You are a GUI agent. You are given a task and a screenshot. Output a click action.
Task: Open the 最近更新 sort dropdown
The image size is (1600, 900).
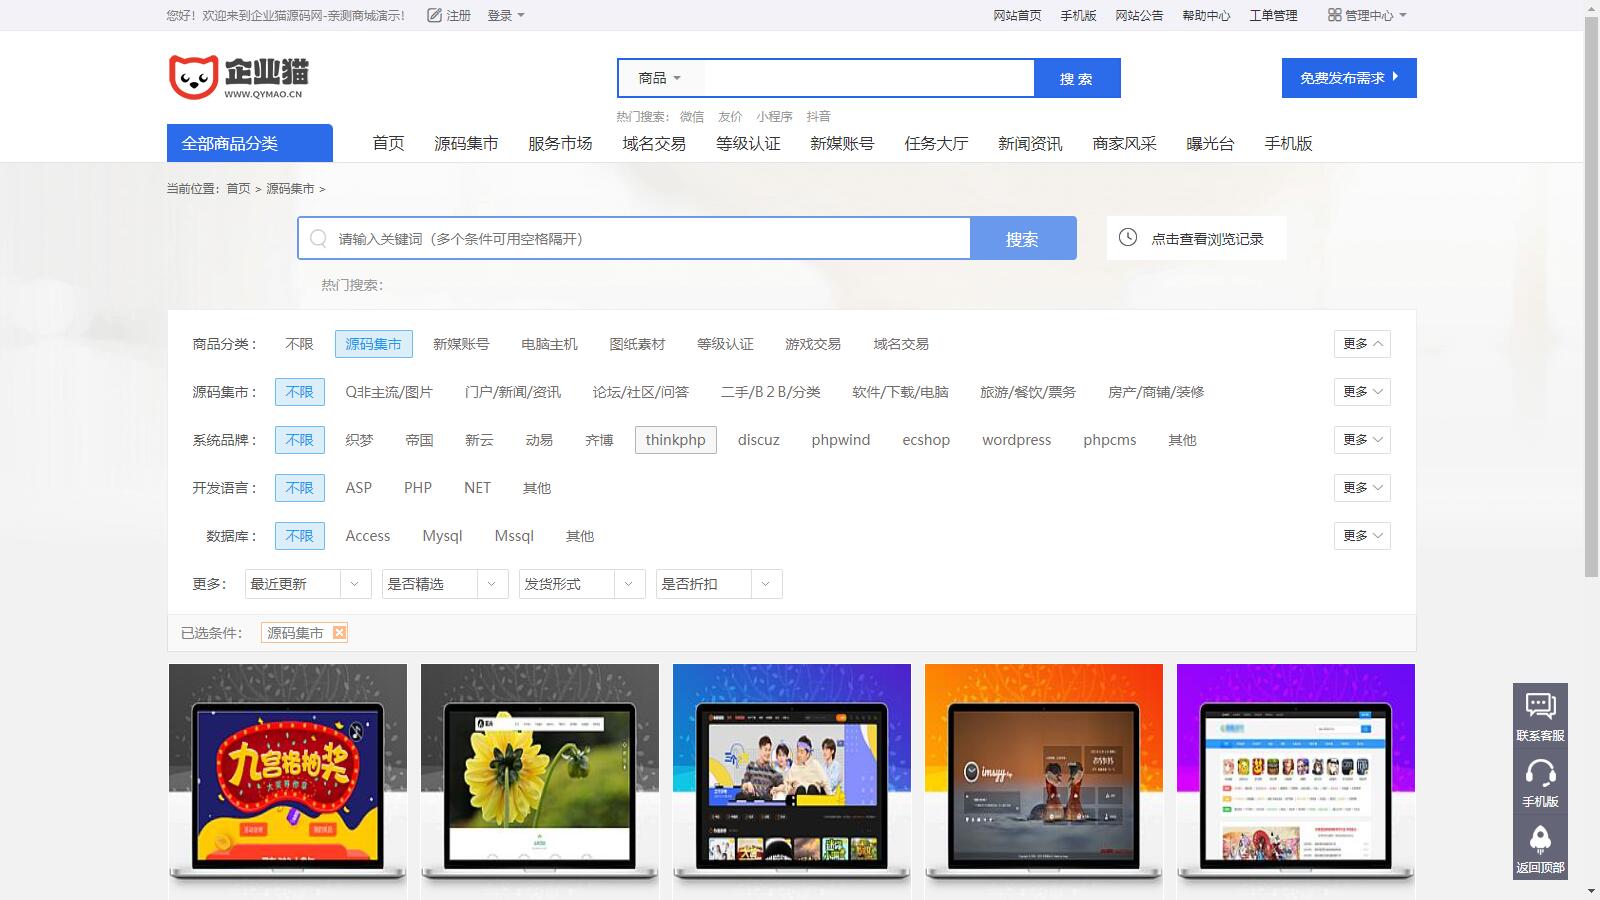pyautogui.click(x=308, y=584)
